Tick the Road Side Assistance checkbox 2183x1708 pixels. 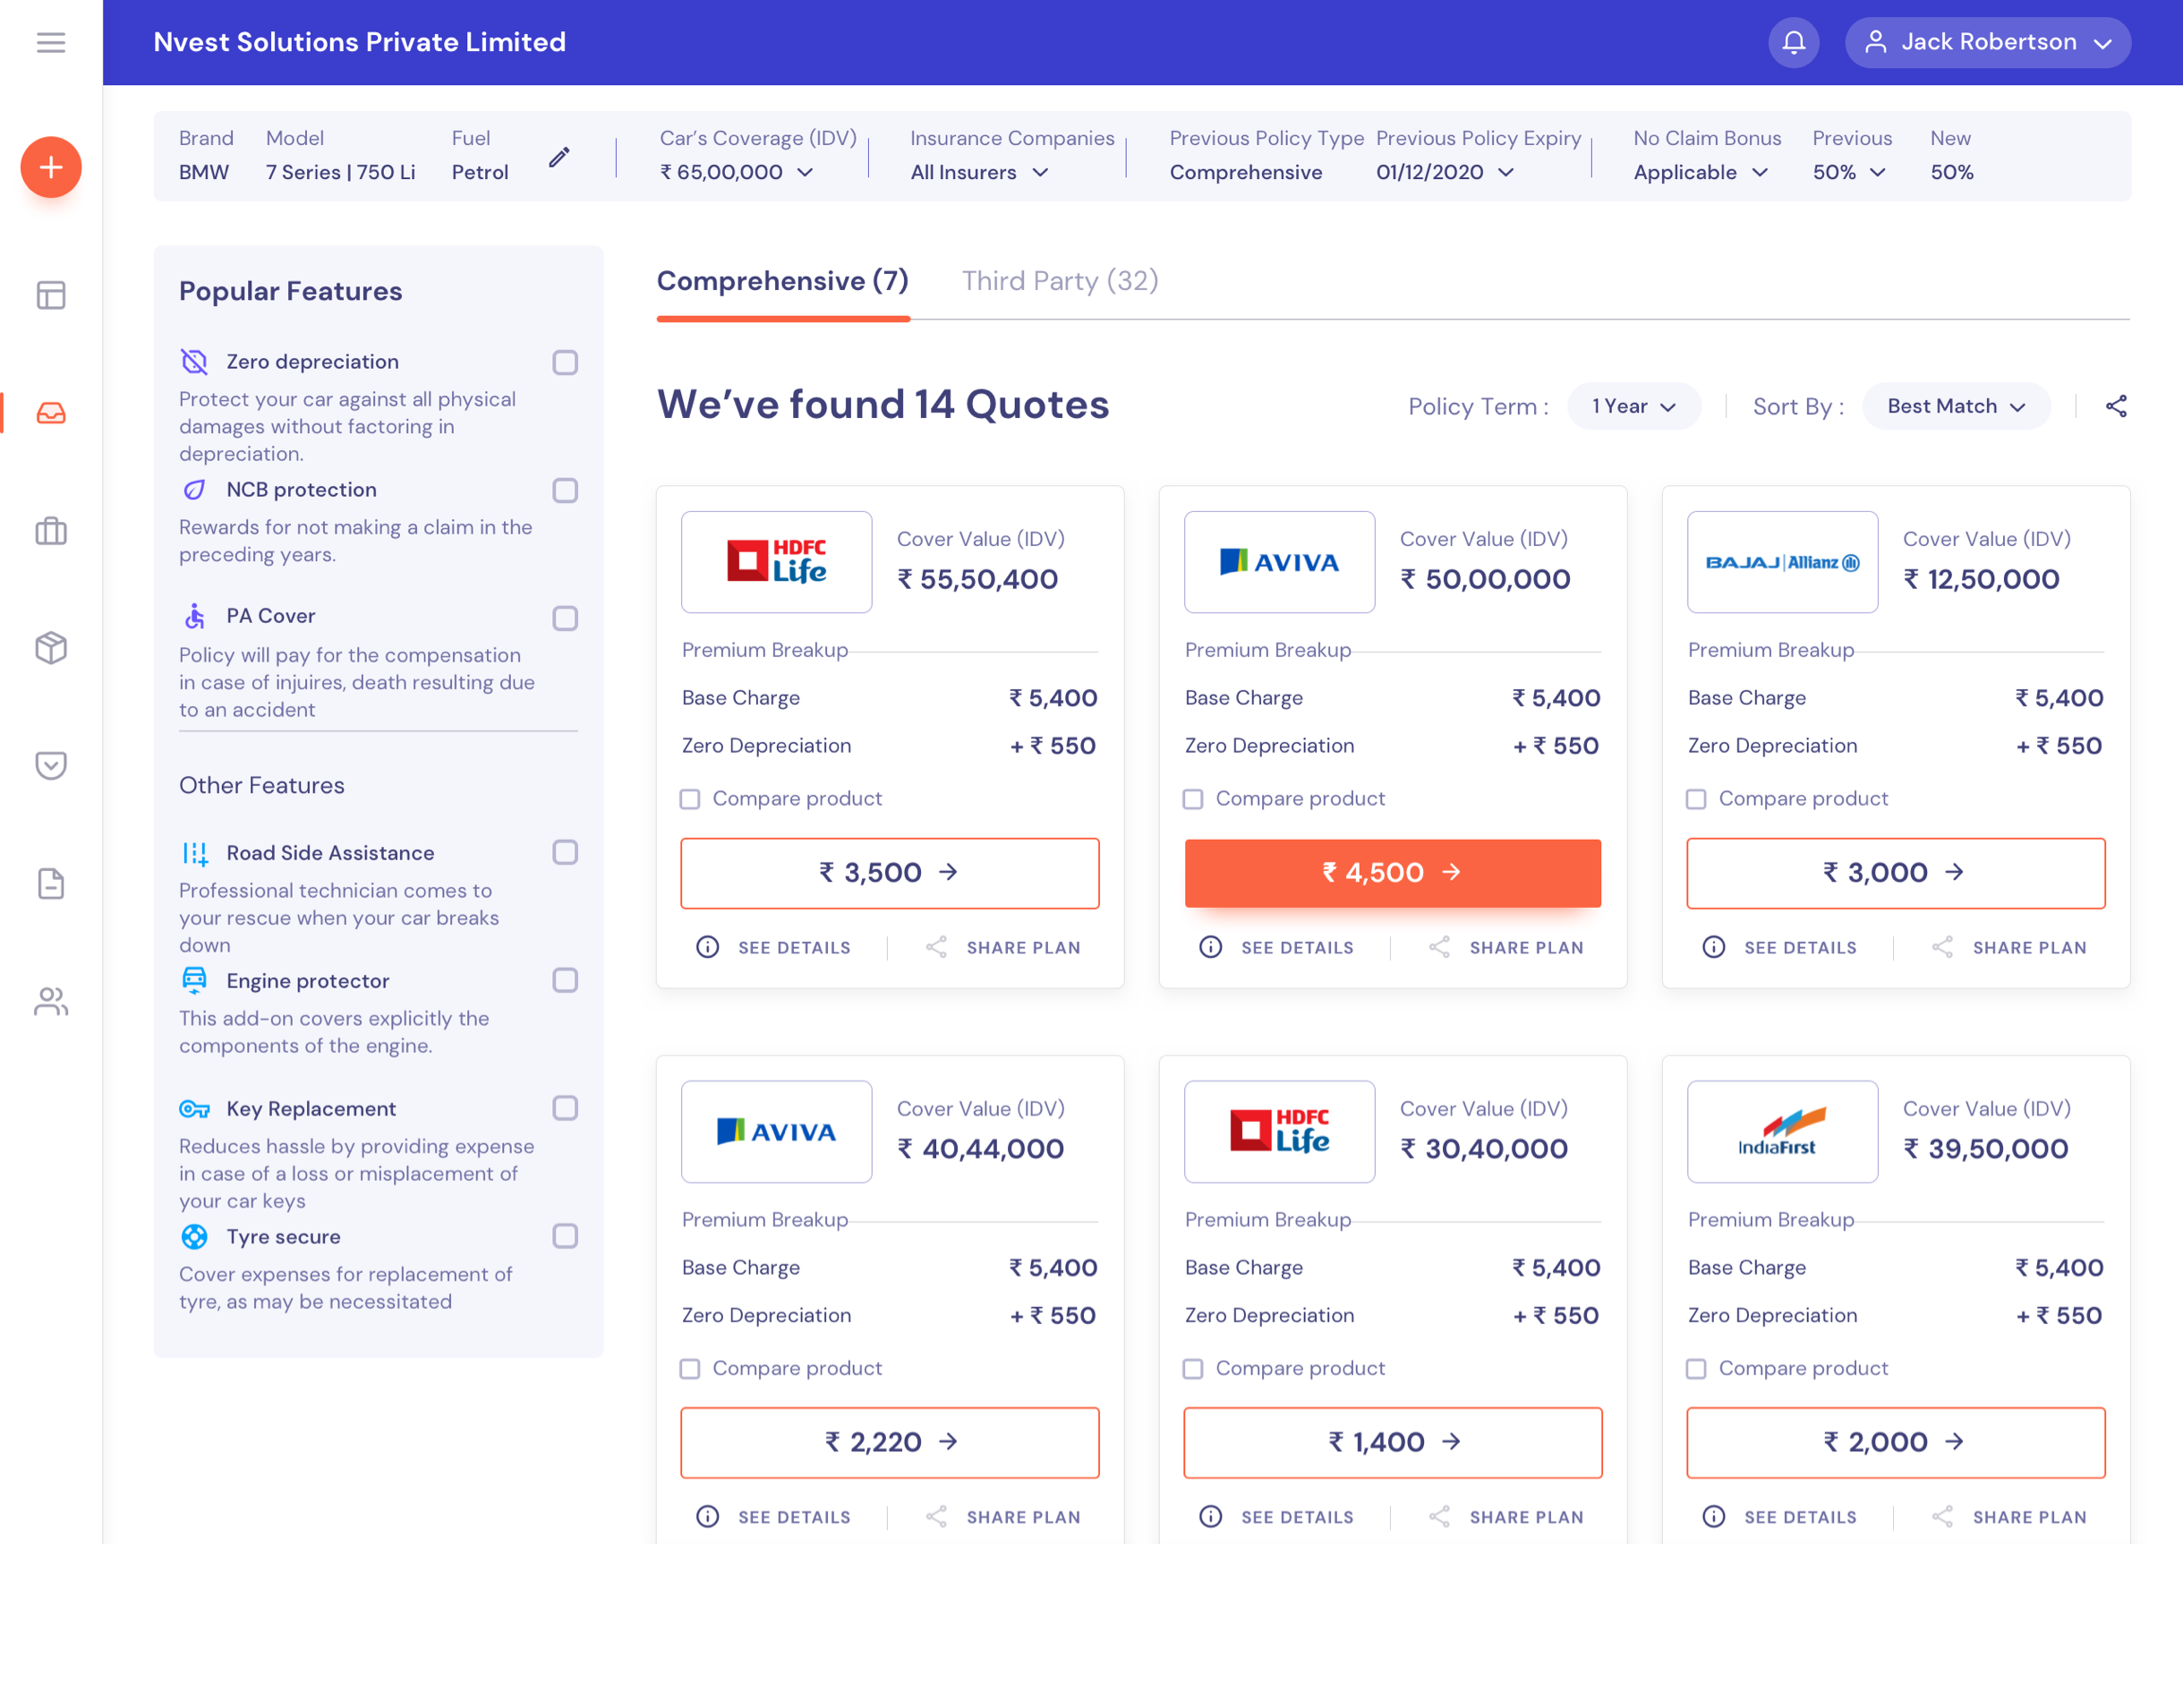(565, 852)
